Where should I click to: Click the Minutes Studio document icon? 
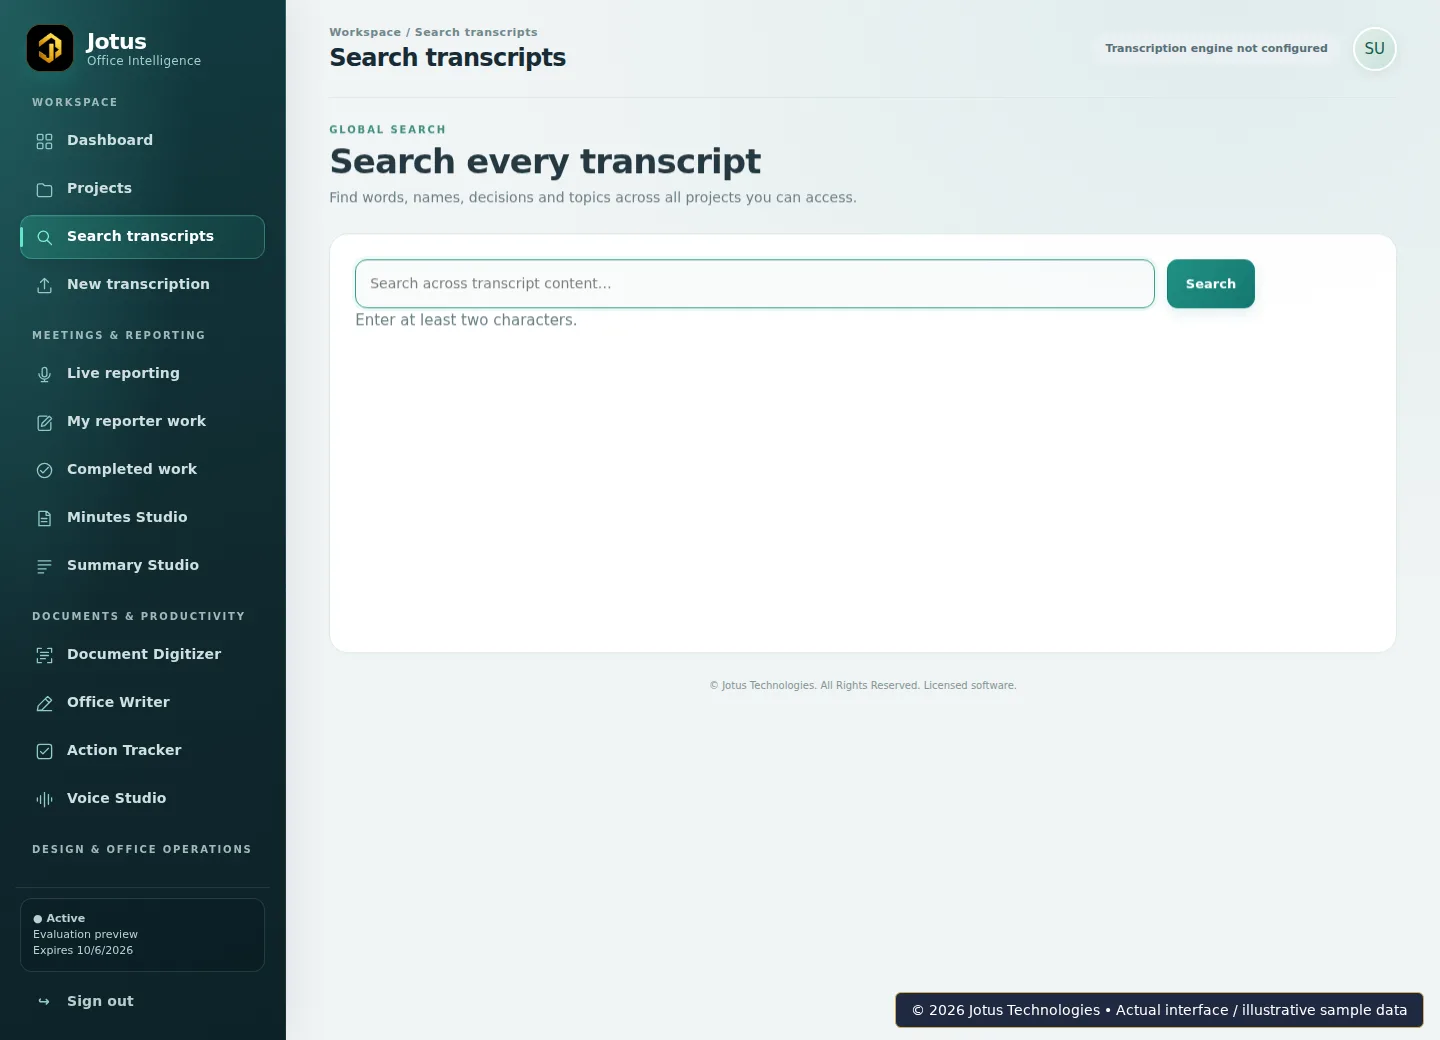pyautogui.click(x=44, y=518)
